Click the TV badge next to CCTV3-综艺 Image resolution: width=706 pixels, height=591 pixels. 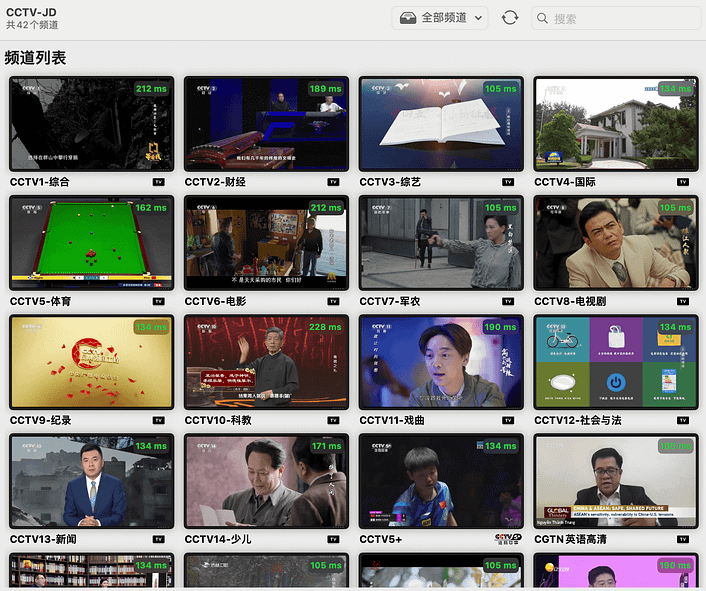click(508, 182)
